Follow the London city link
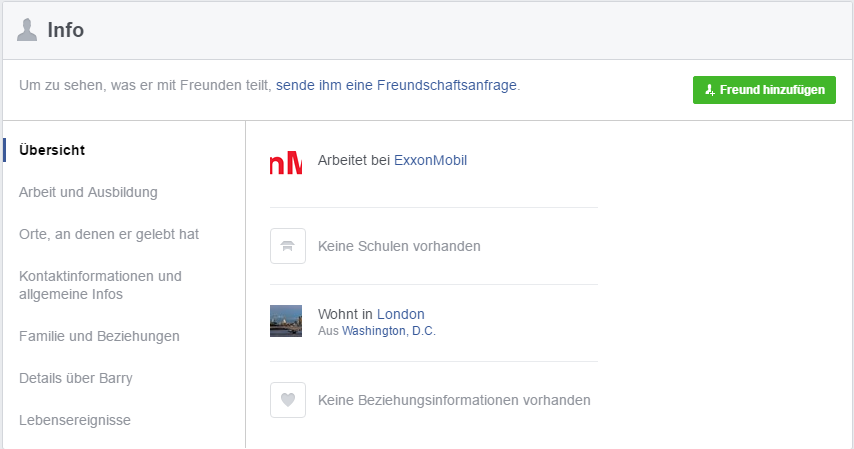Viewport: 854px width, 449px height. [x=401, y=314]
